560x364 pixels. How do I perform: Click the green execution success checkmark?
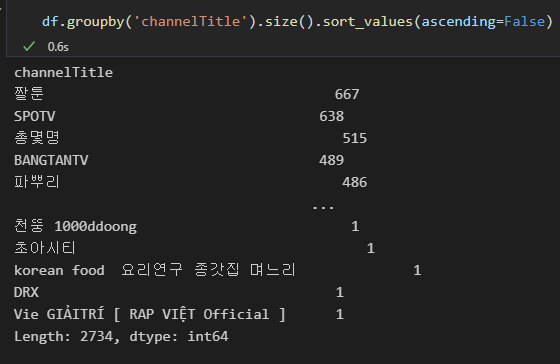pos(29,46)
